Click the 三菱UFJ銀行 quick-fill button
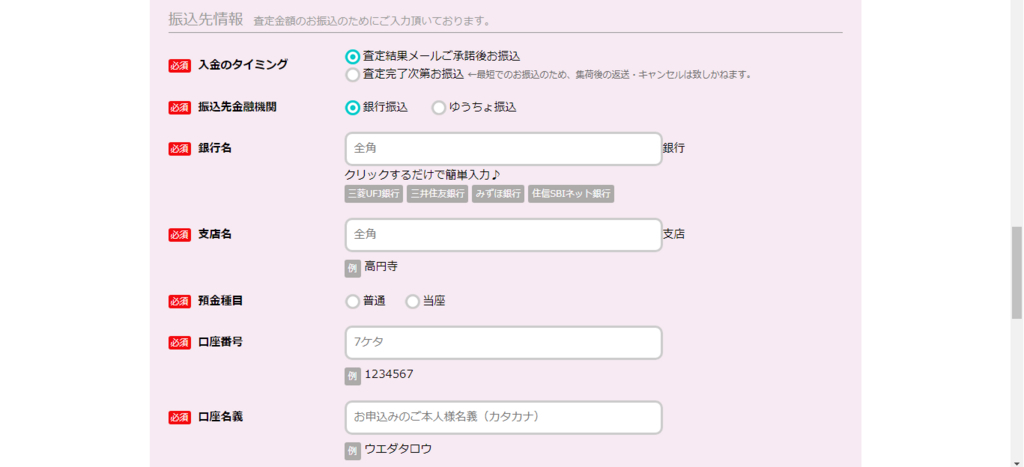This screenshot has height=467, width=1024. [374, 193]
